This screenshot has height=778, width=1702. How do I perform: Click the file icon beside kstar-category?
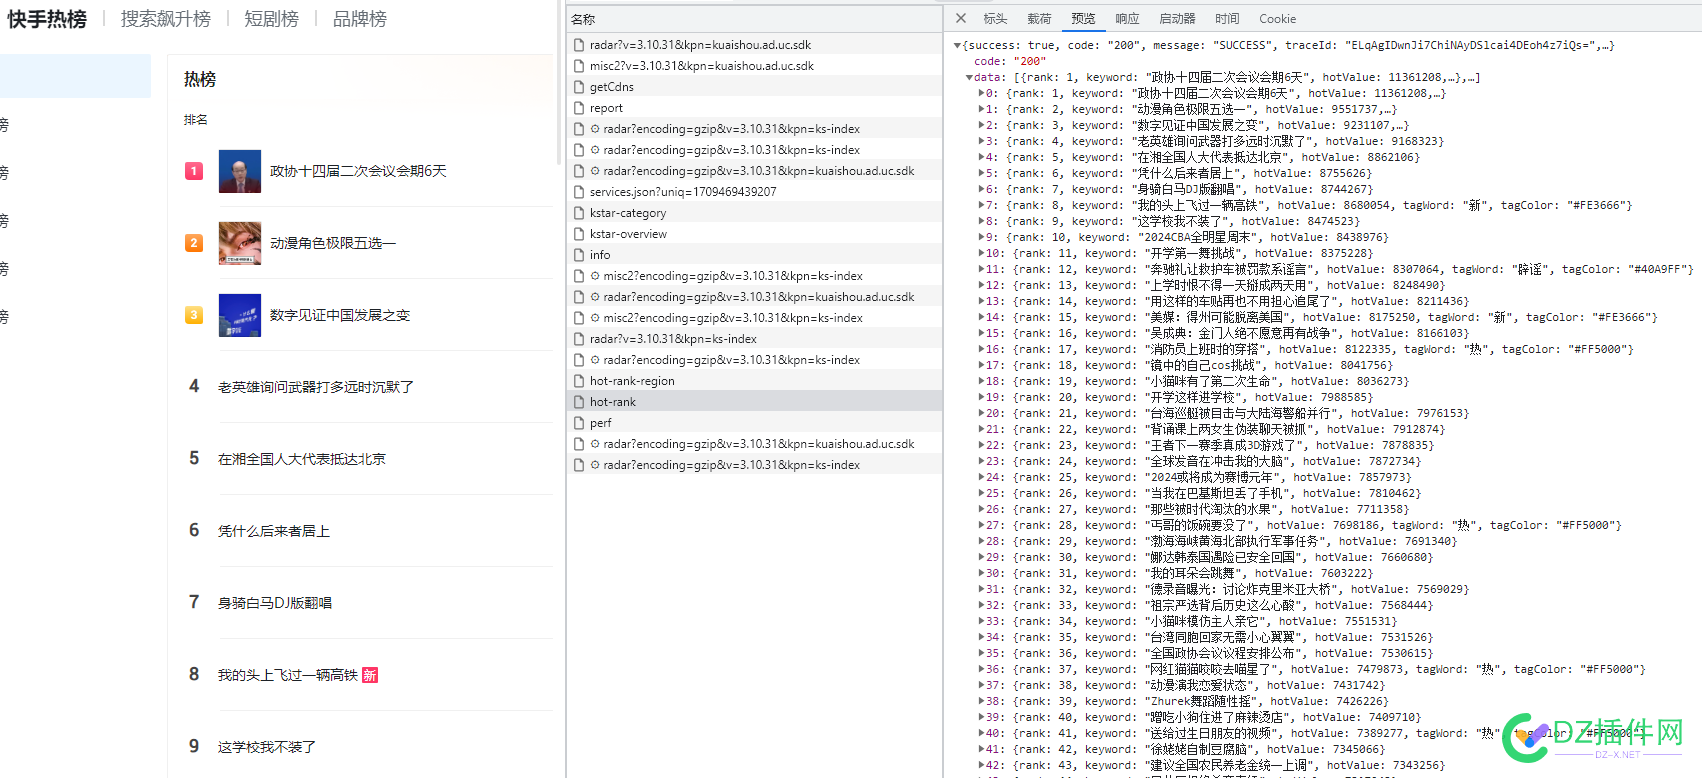[x=579, y=213]
